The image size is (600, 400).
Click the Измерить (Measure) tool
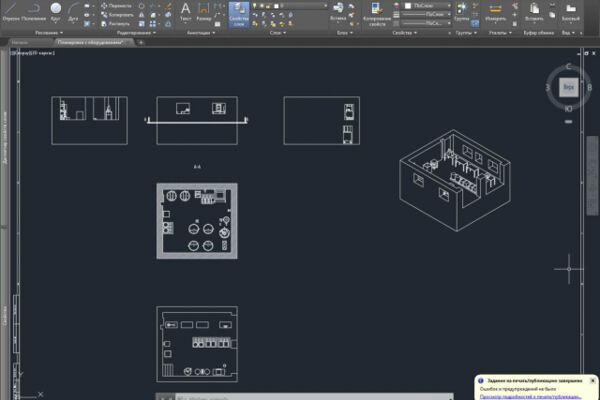pos(495,11)
